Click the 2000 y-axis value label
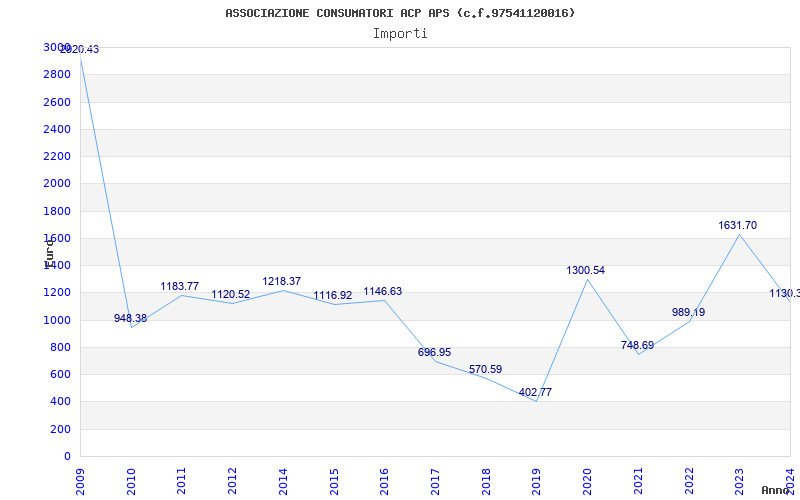The height and width of the screenshot is (500, 800). [57, 183]
